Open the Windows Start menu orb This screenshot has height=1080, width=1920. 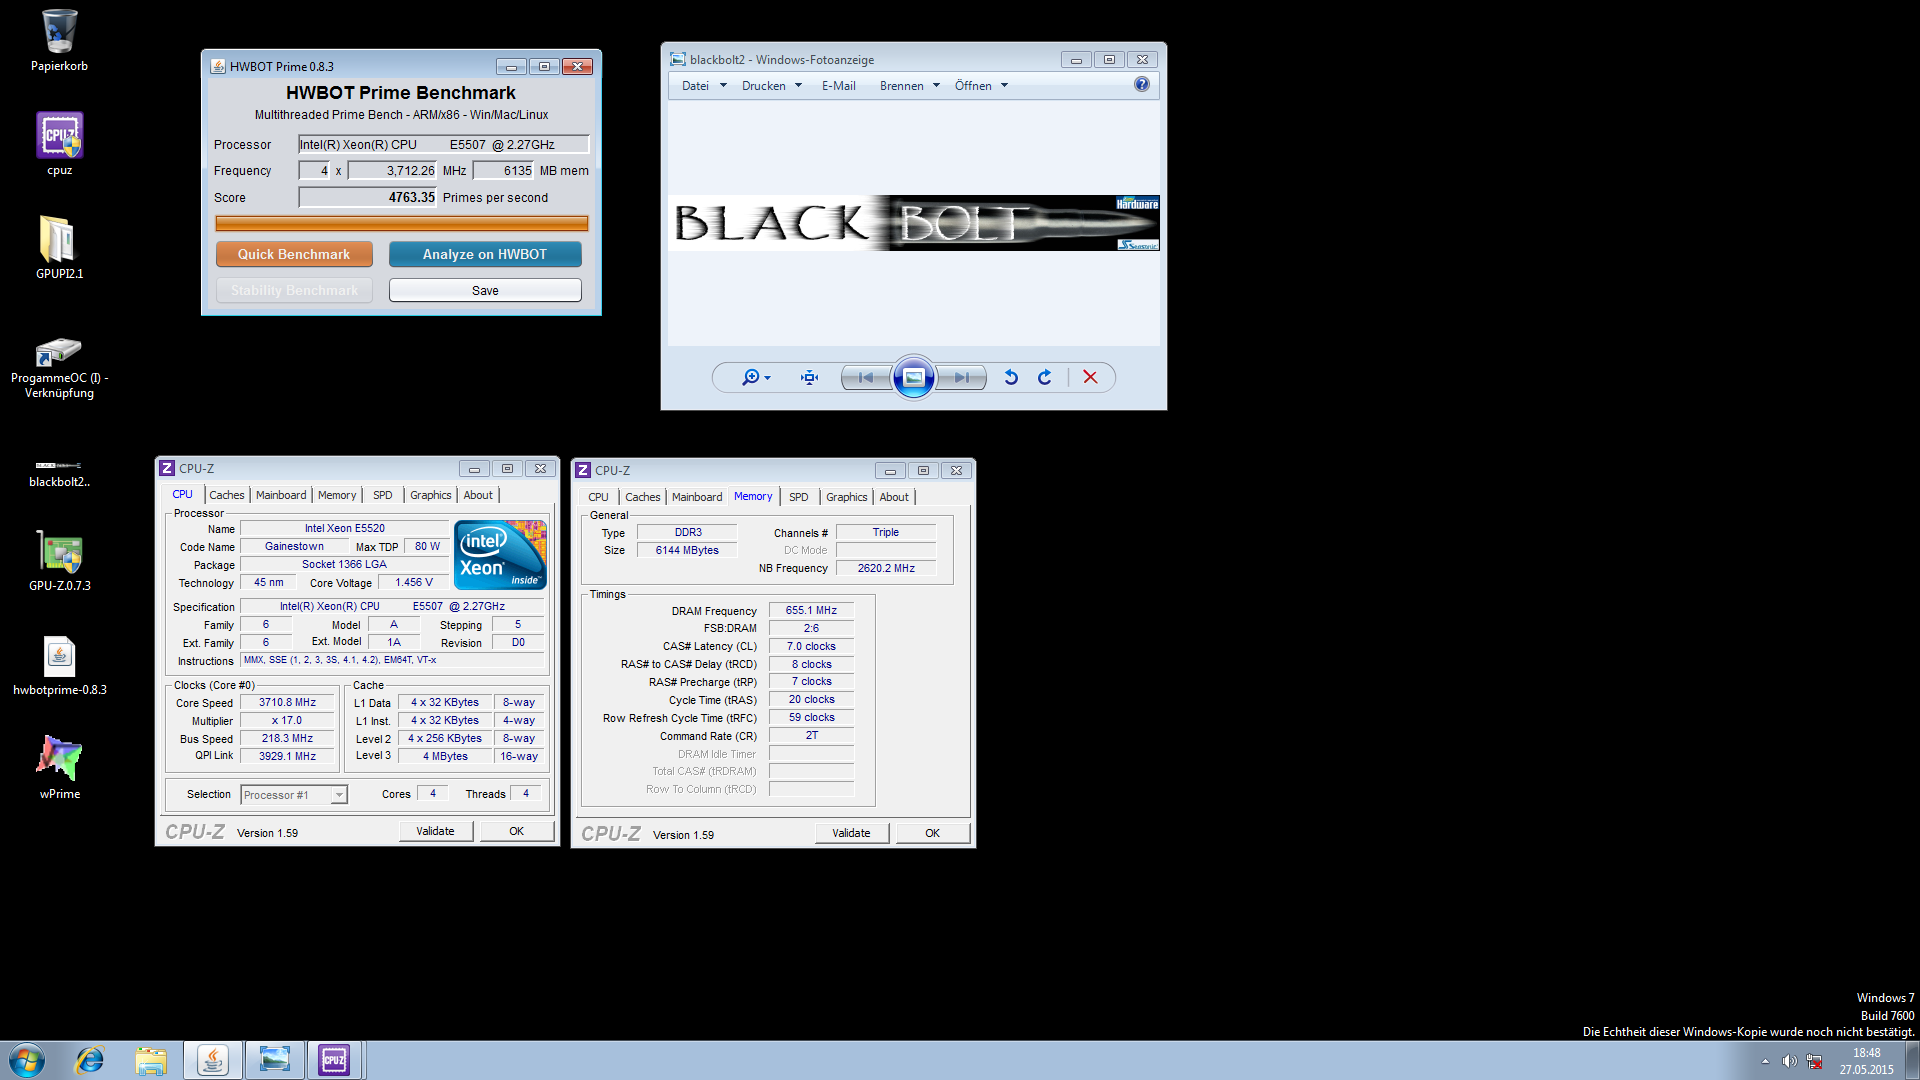[x=27, y=1060]
